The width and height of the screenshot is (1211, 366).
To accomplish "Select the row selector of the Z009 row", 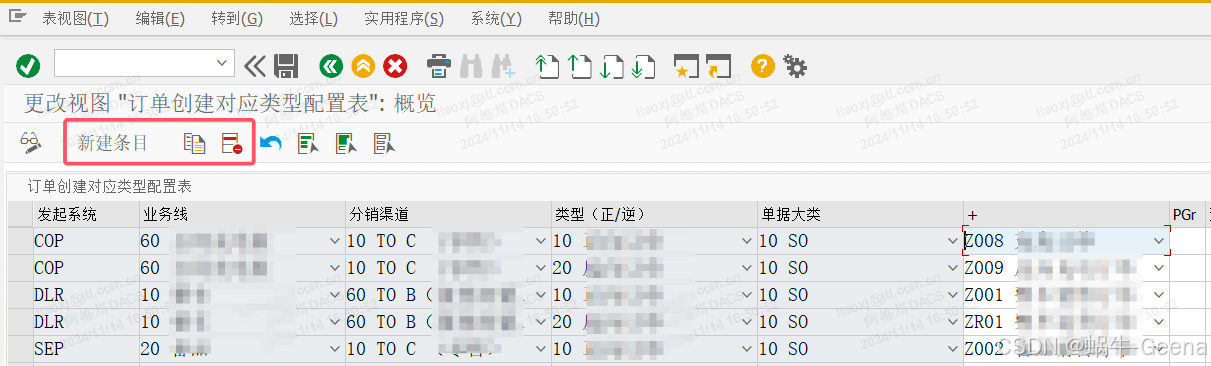I will click(19, 268).
